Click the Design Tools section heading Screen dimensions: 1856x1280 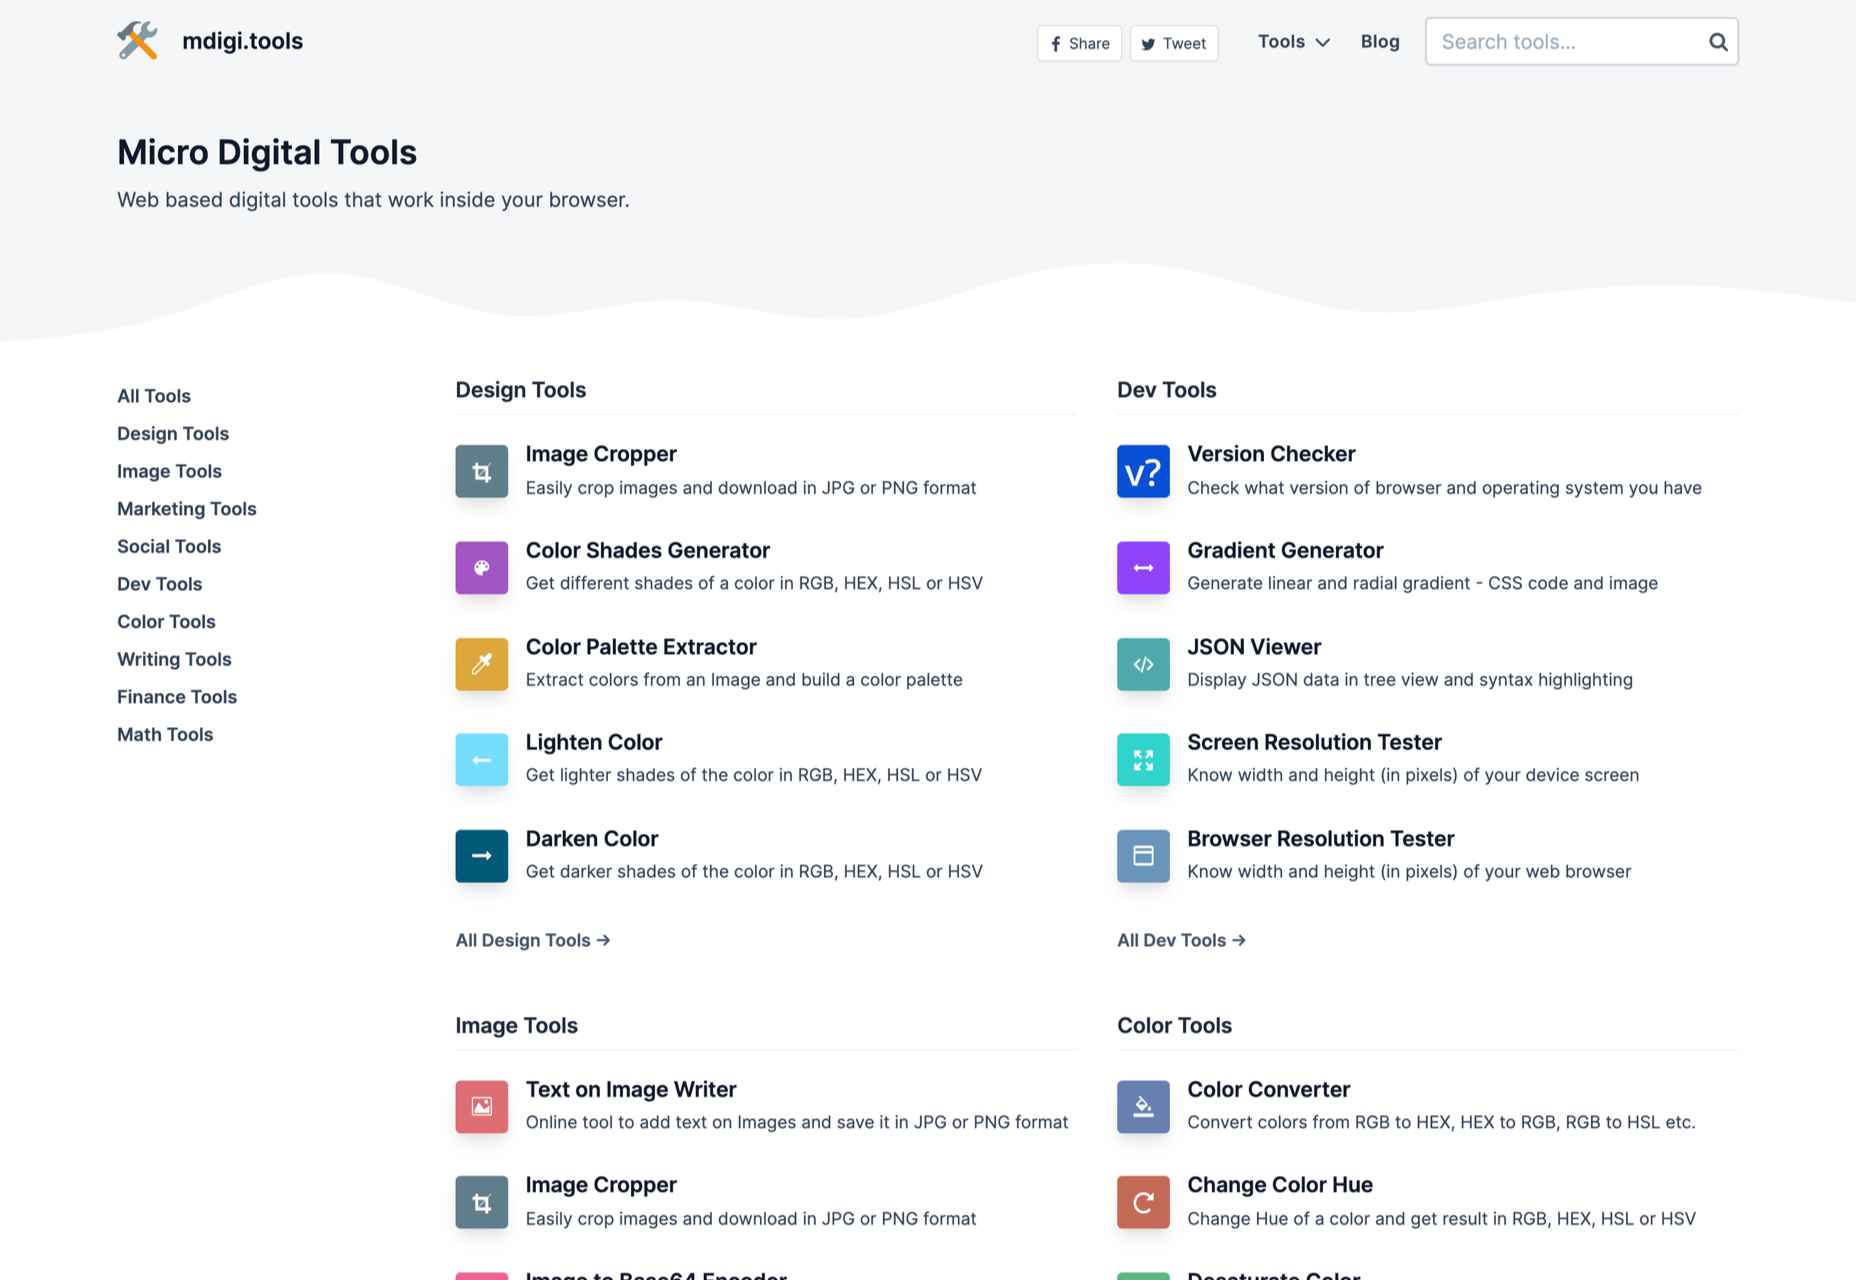[521, 390]
